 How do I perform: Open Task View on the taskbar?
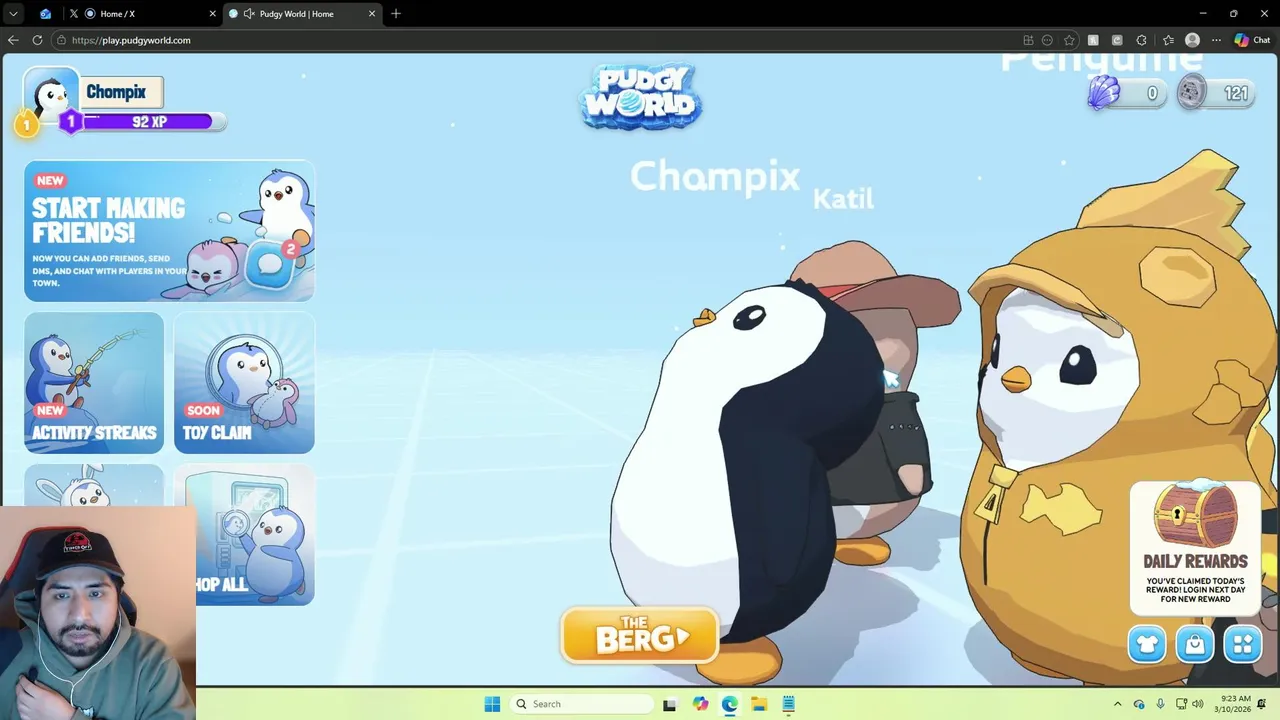tap(670, 704)
